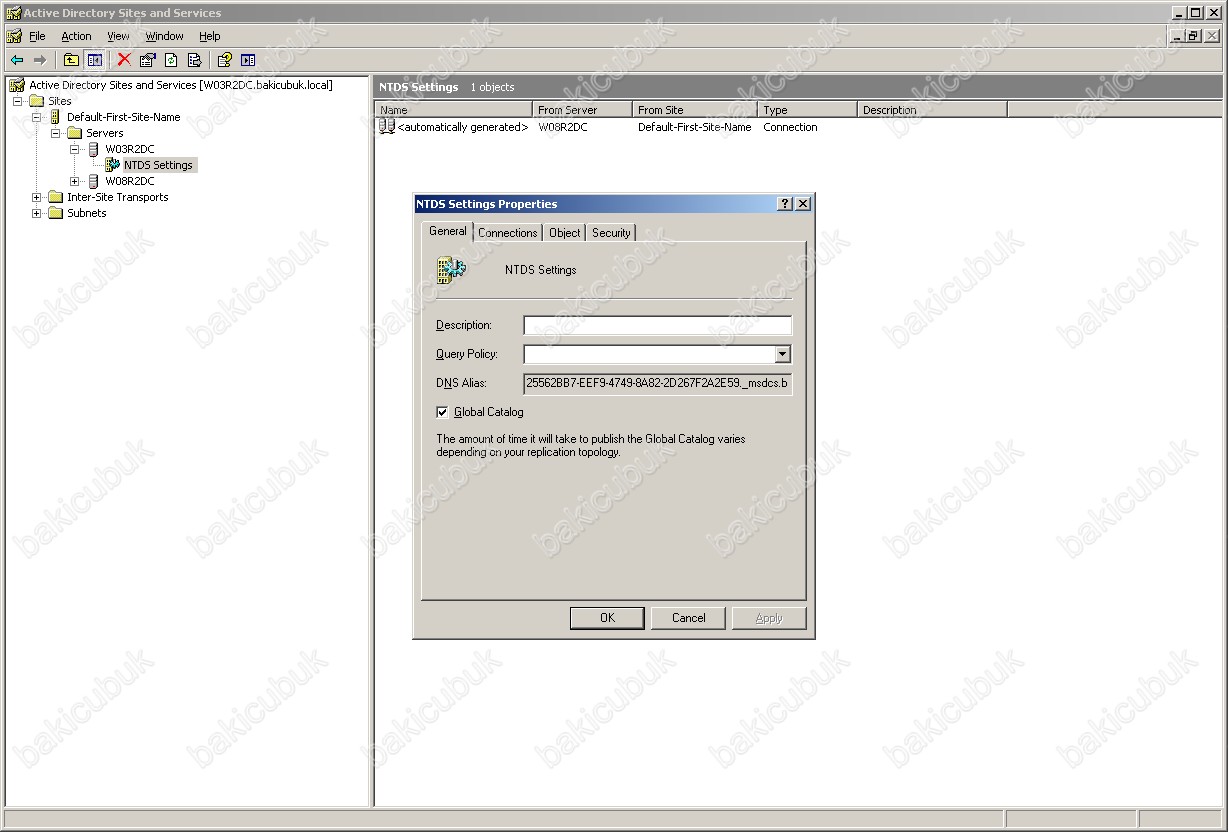Screen dimensions: 1228x832
Task: Click the W08R2DC From Server cell
Action: (x=563, y=127)
